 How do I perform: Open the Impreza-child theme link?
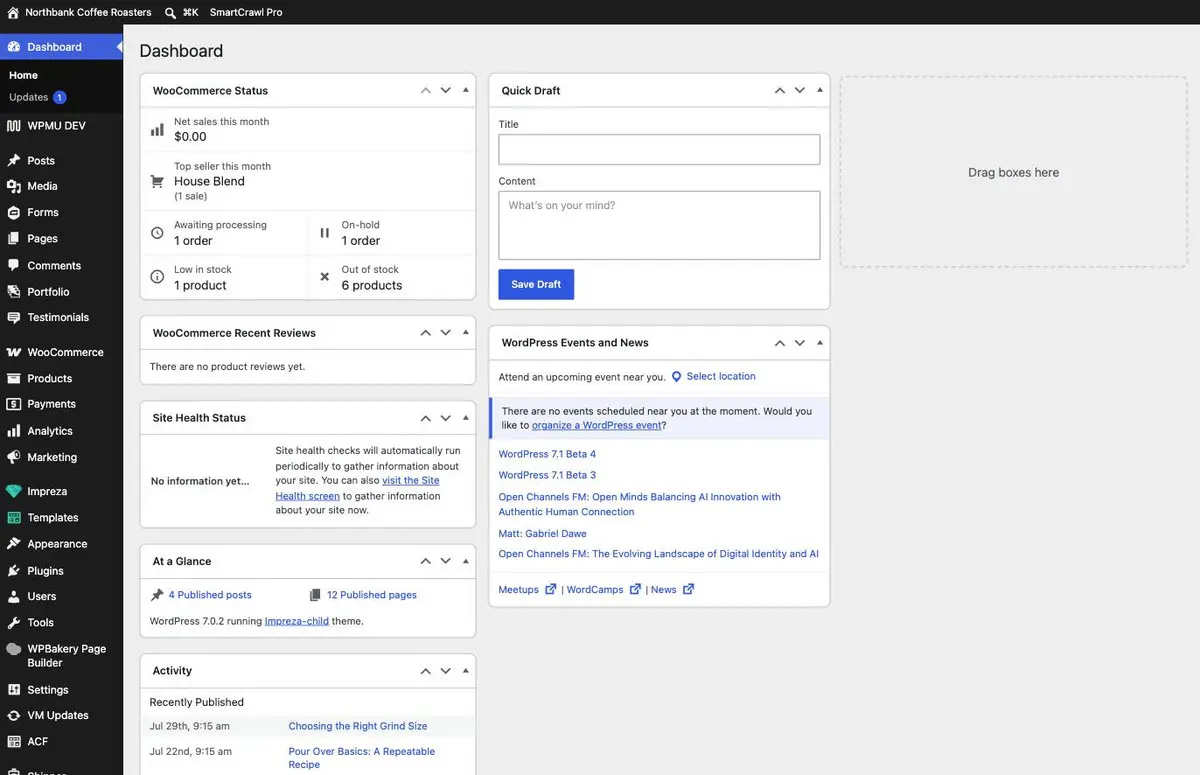296,621
